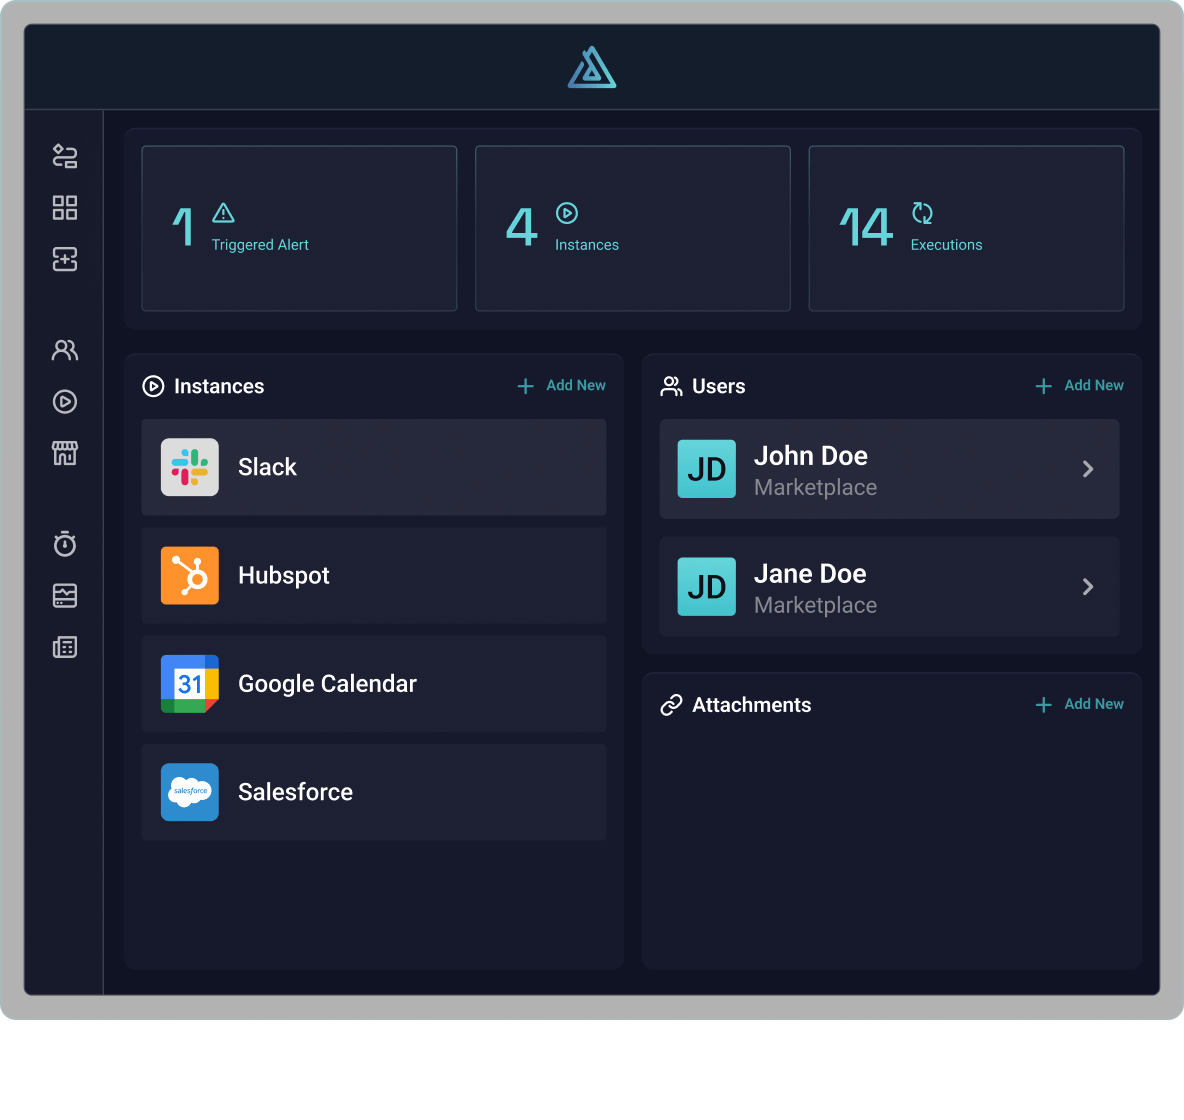
Task: Open the activity monitor chart icon in the sidebar
Action: (x=65, y=596)
